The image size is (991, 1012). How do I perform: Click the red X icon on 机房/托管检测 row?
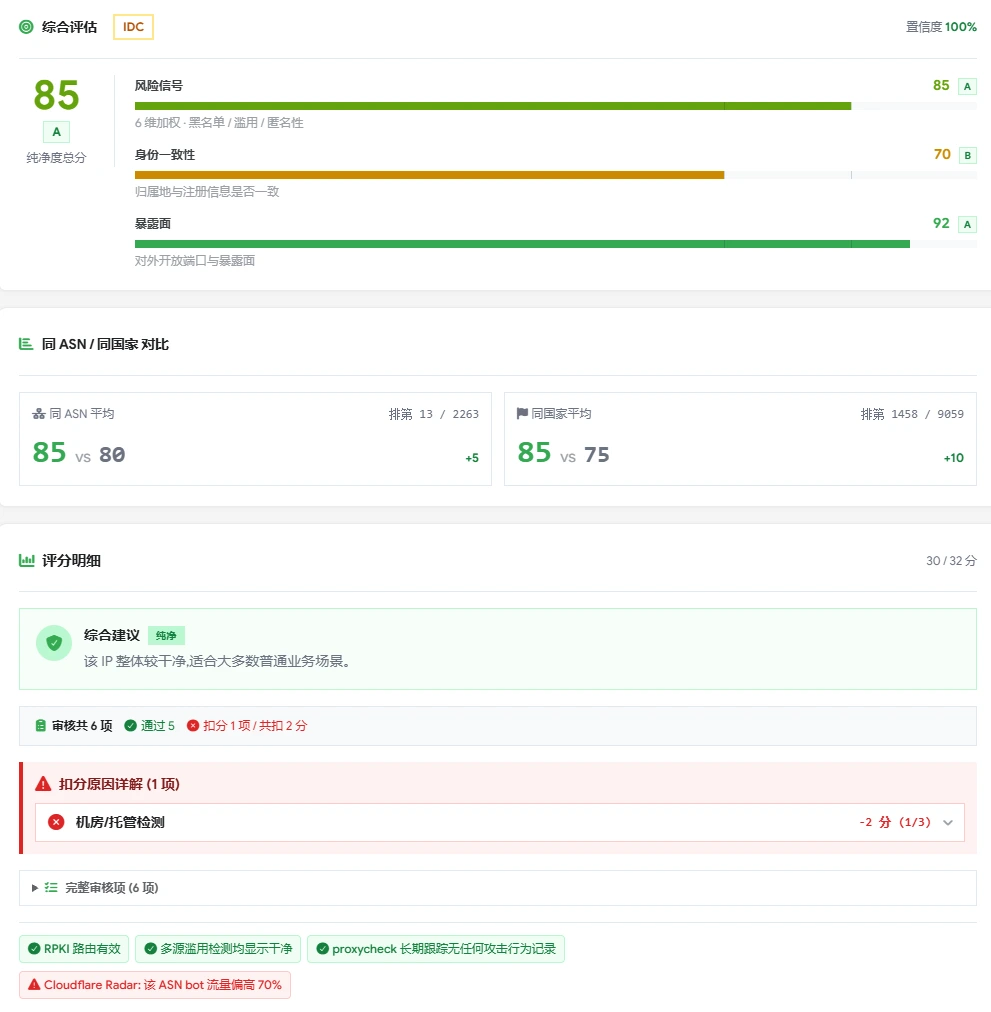56,822
